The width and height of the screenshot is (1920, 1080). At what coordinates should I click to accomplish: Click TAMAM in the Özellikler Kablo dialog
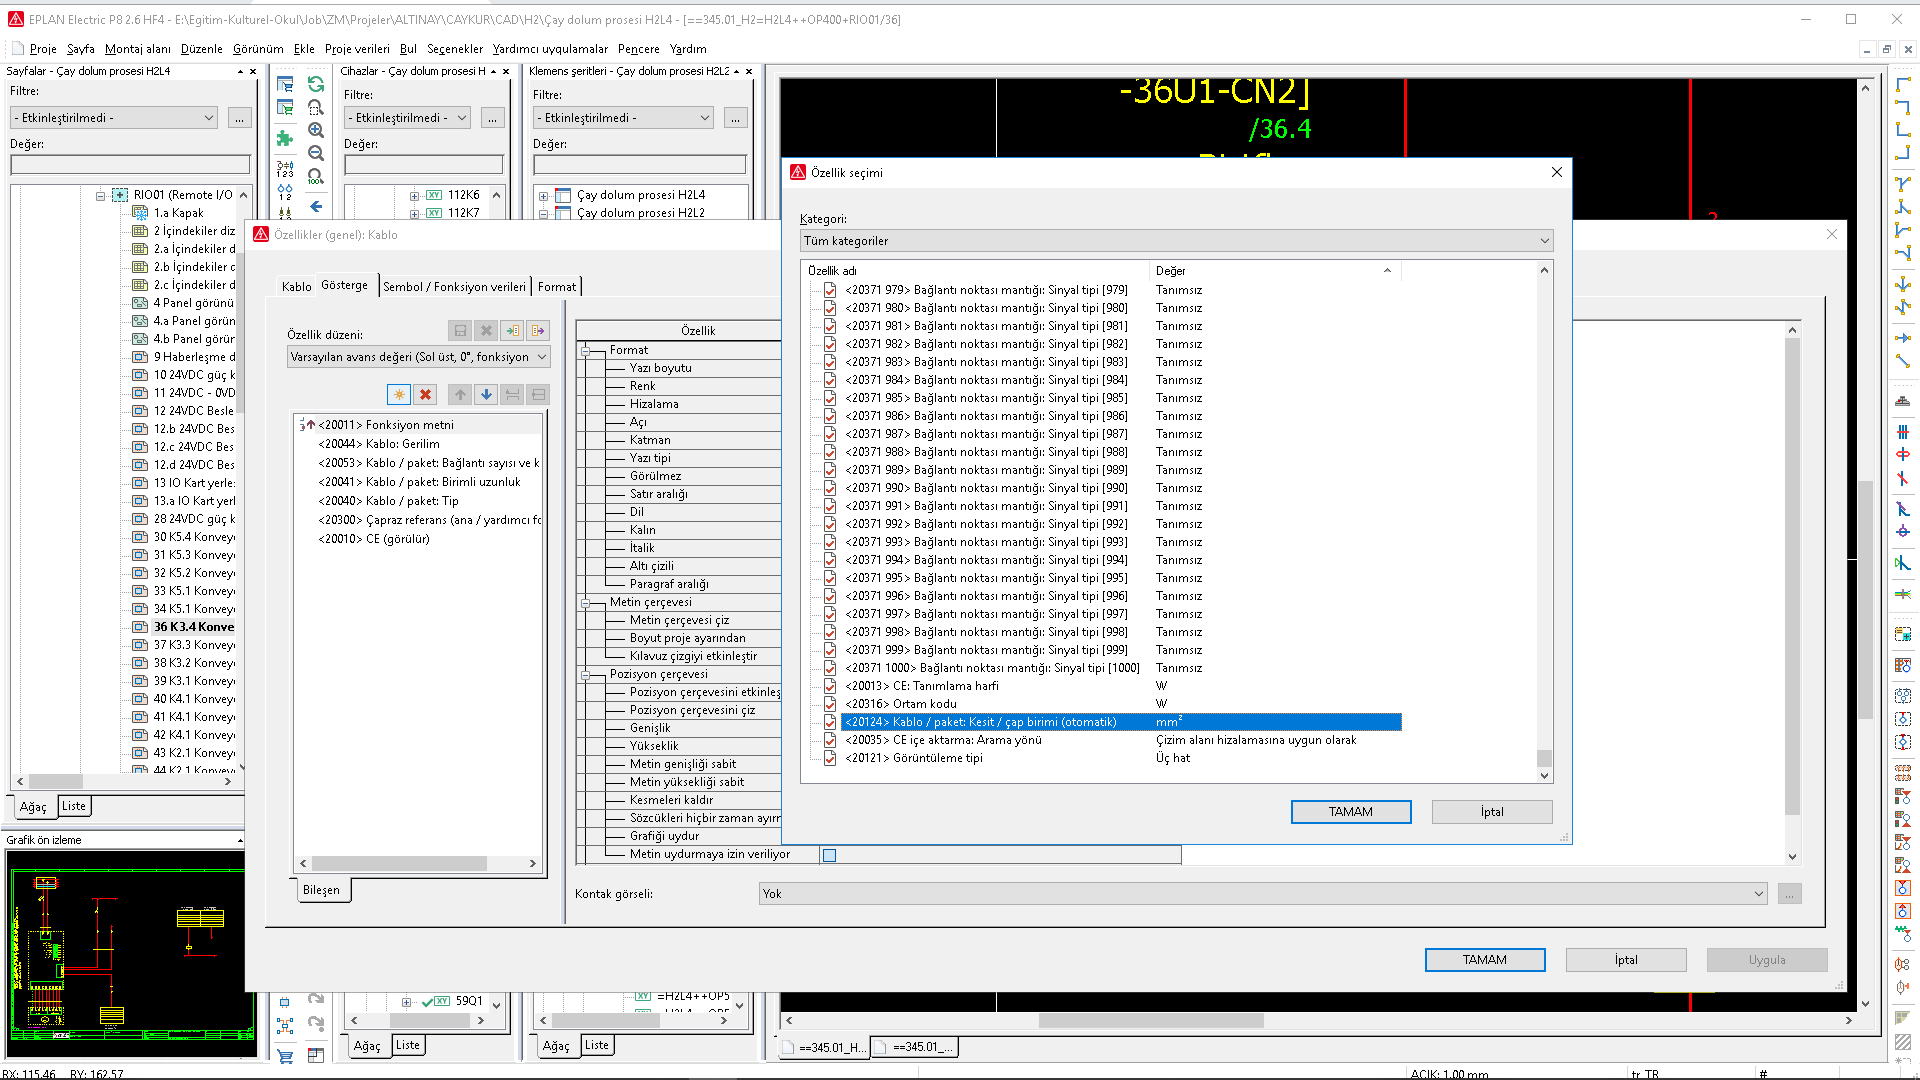point(1484,960)
